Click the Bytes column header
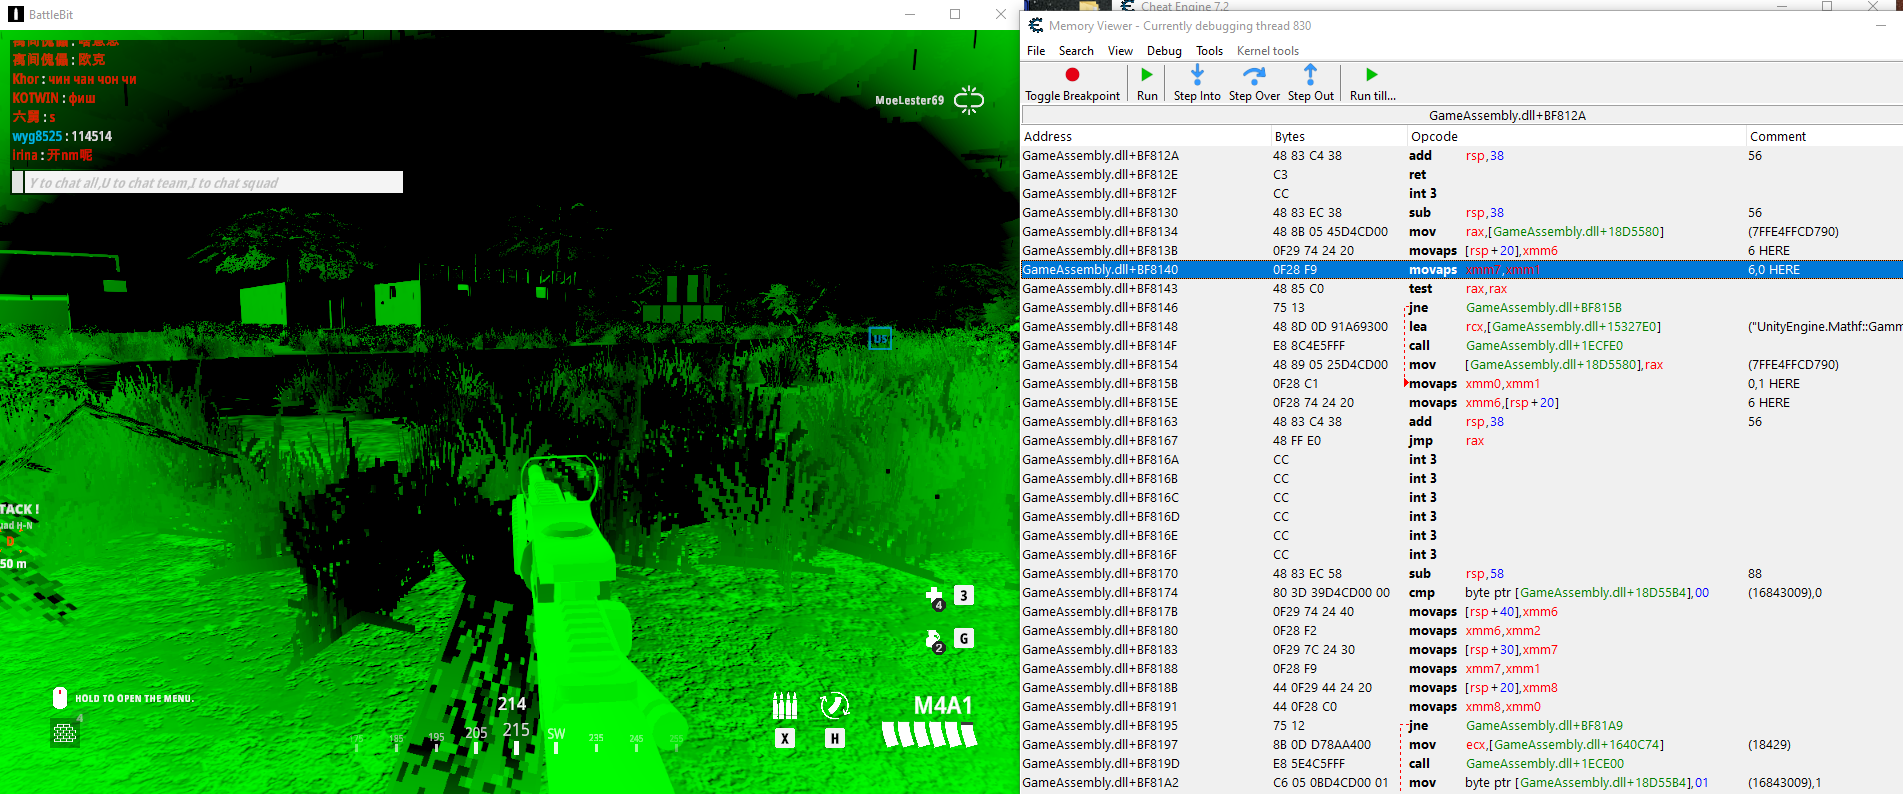 tap(1339, 136)
